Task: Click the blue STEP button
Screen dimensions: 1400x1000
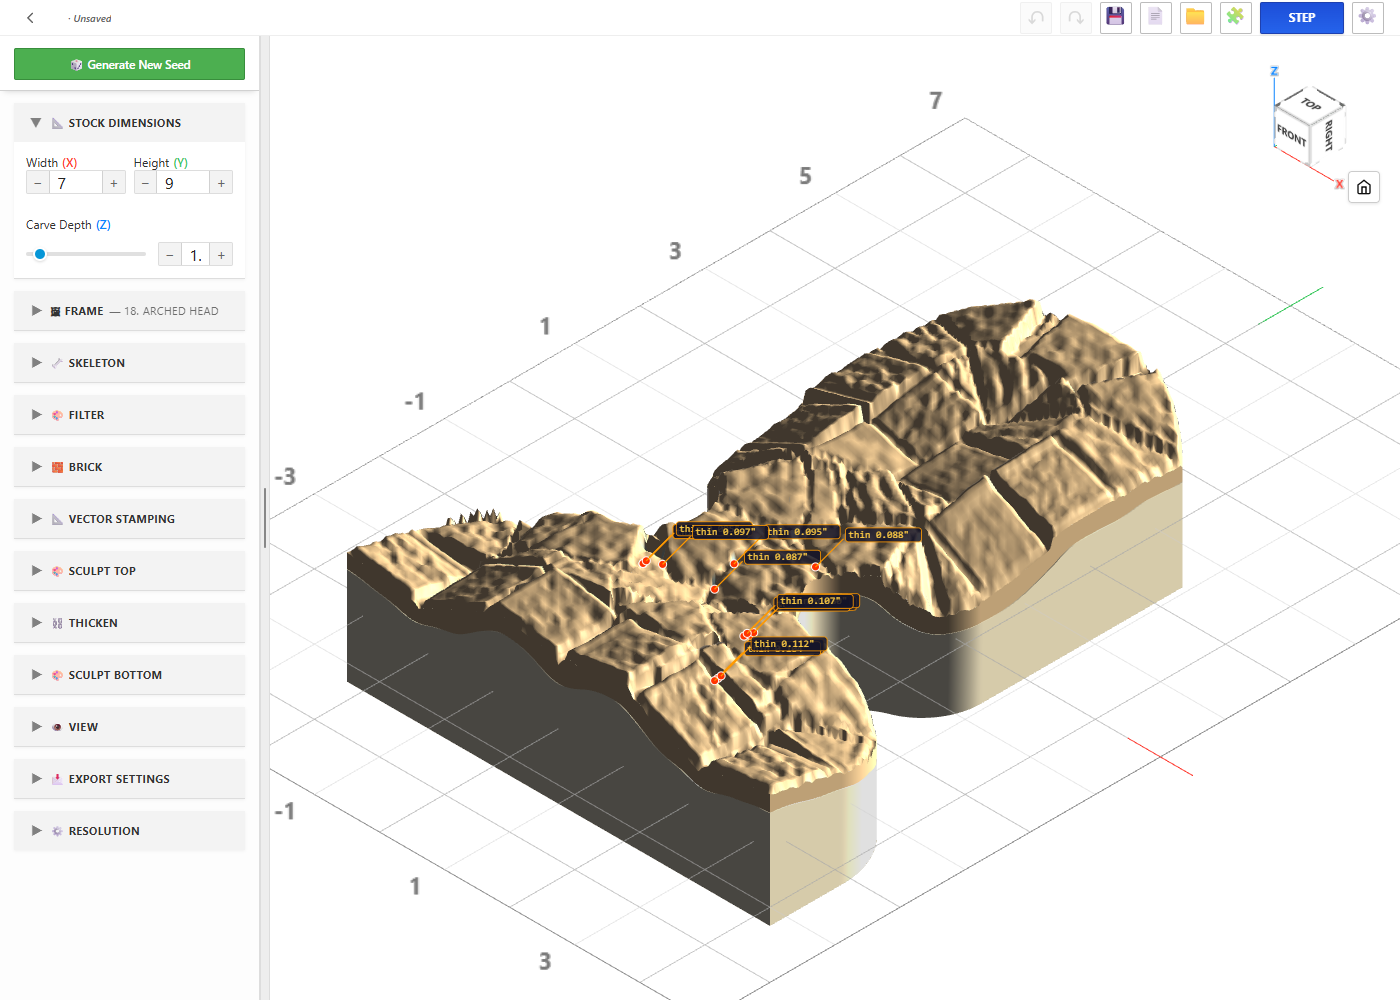Action: coord(1301,18)
